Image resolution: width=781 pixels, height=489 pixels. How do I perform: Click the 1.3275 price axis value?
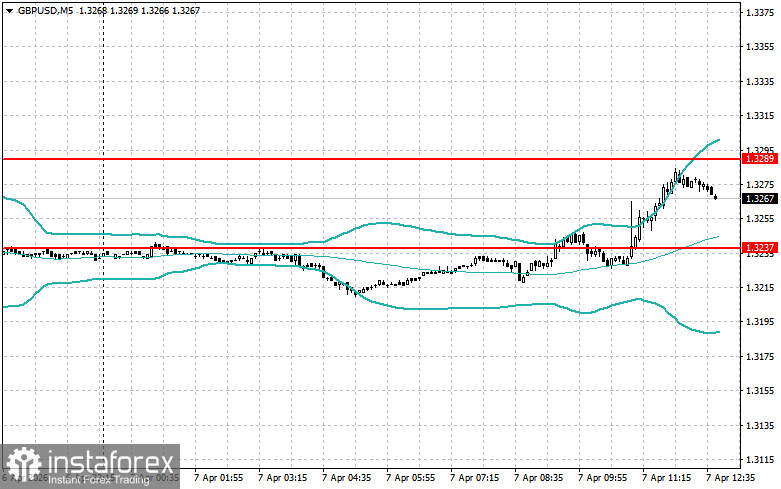click(x=760, y=184)
